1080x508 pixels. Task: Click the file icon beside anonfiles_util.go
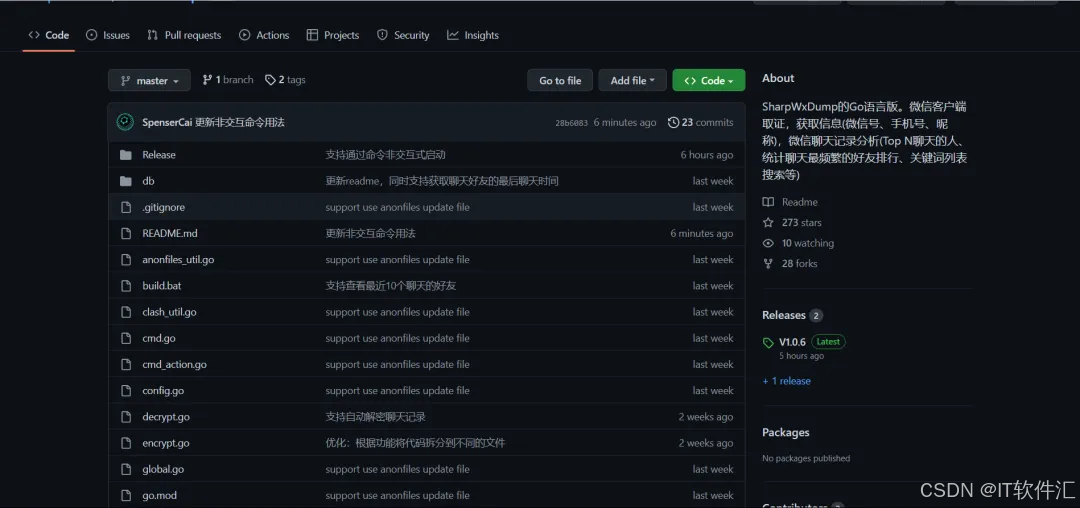pyautogui.click(x=125, y=260)
